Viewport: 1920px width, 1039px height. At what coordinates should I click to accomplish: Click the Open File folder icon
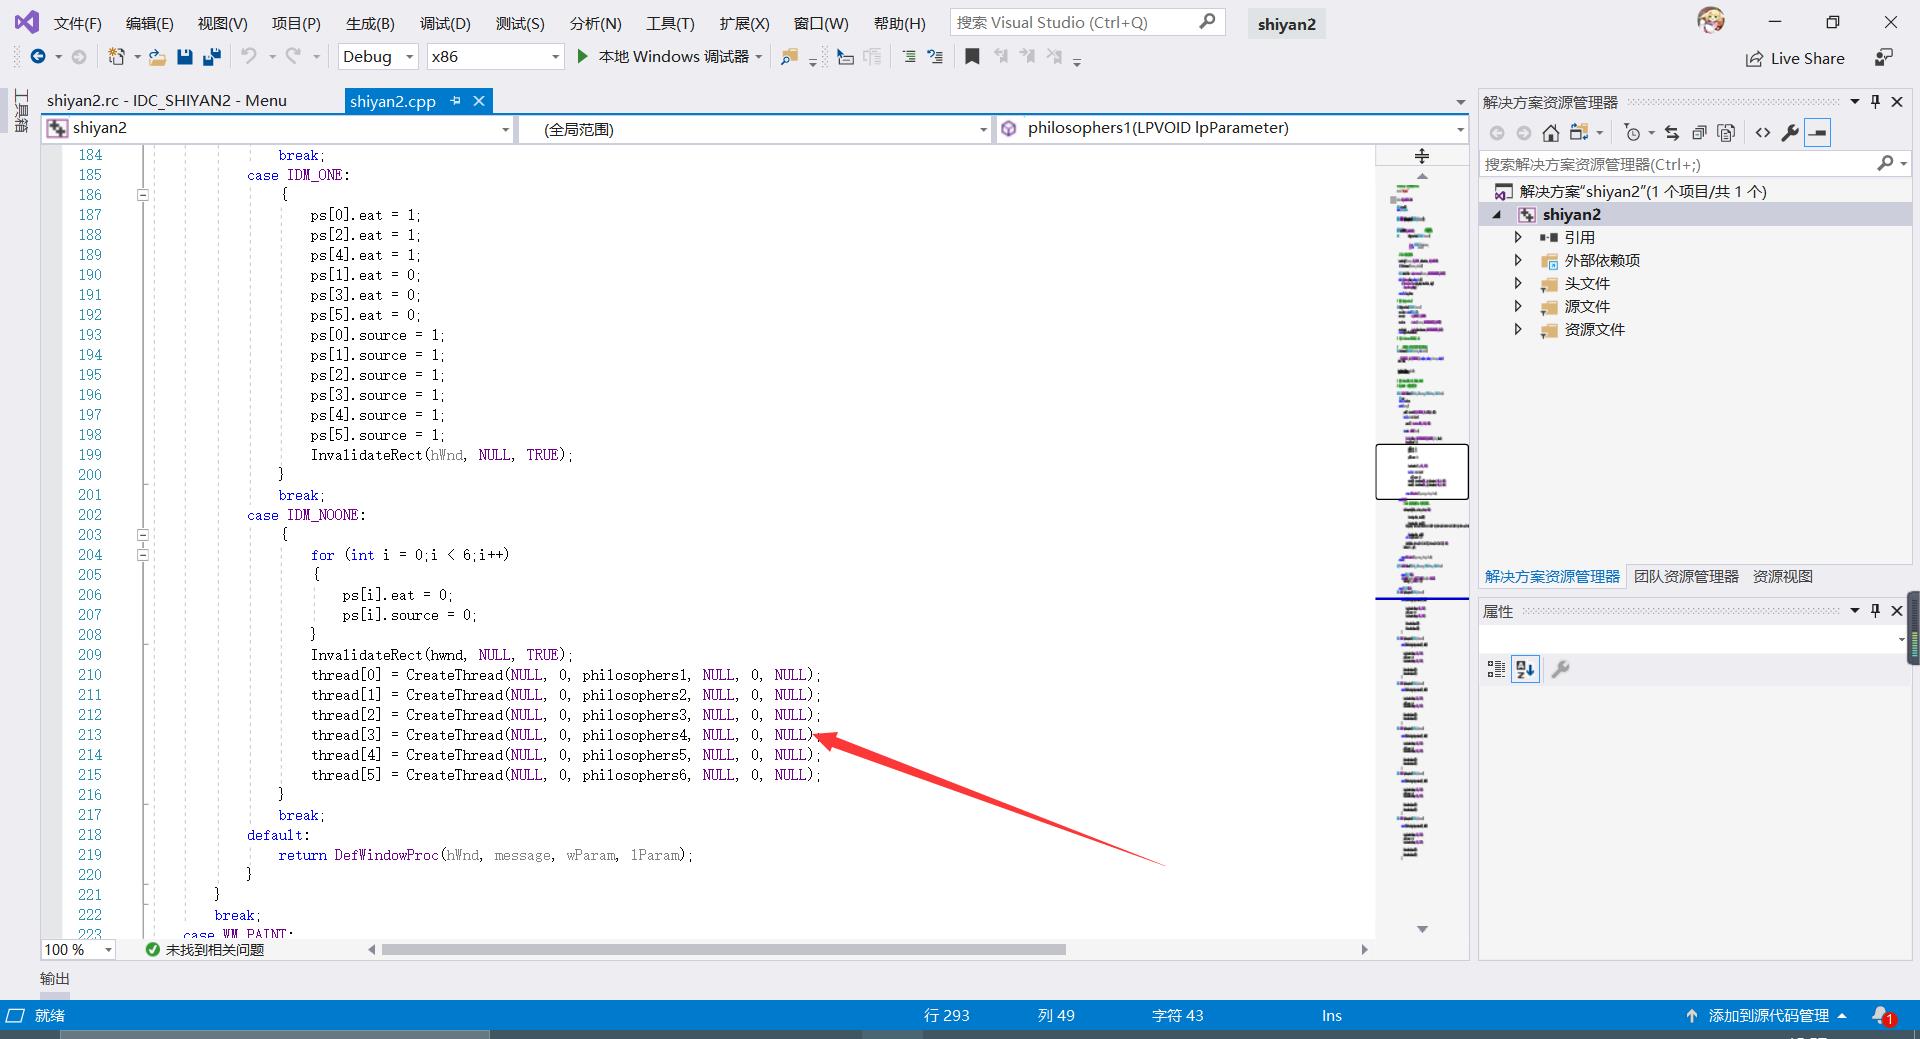[157, 57]
